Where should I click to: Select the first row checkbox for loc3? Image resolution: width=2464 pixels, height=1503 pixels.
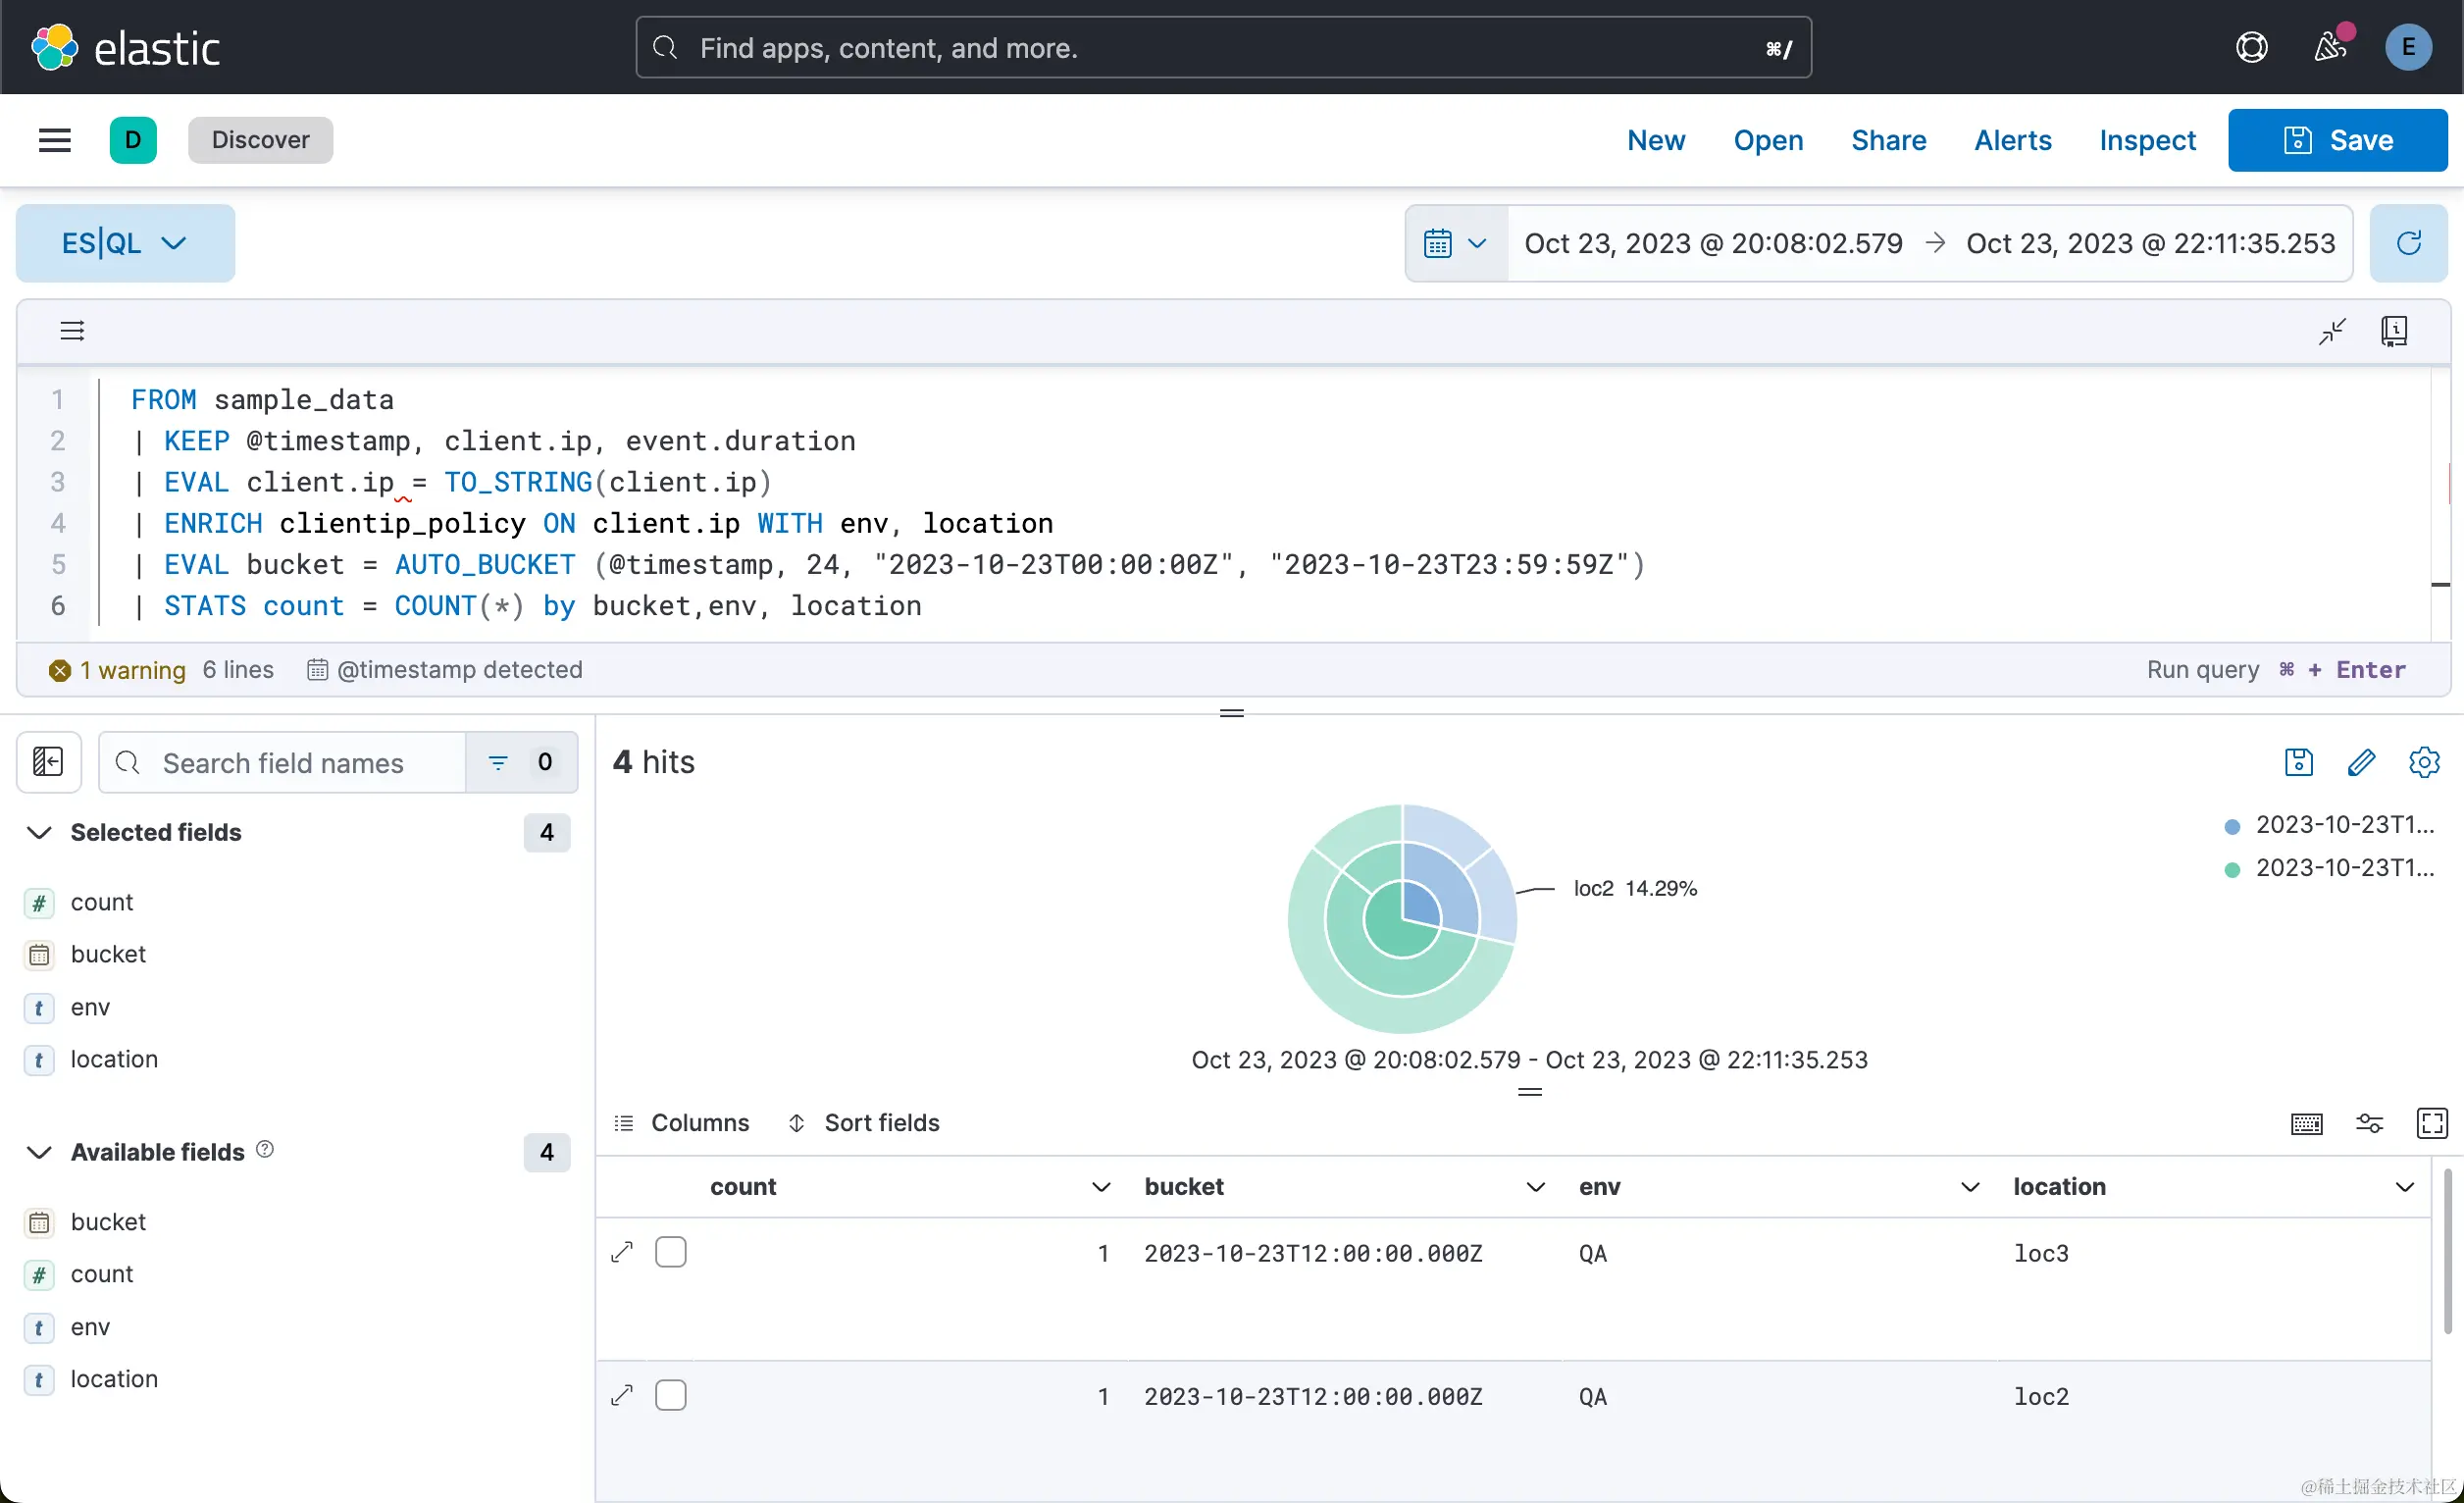click(x=670, y=1252)
